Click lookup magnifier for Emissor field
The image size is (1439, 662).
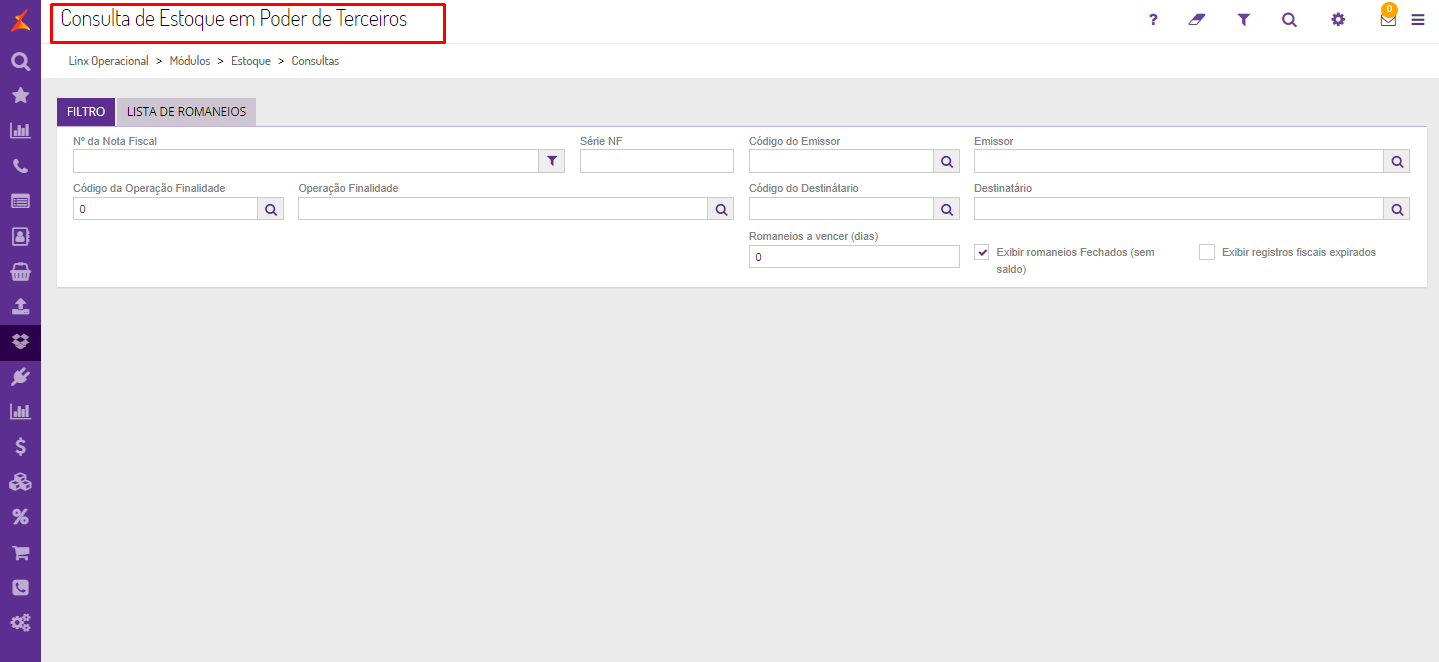[1397, 160]
